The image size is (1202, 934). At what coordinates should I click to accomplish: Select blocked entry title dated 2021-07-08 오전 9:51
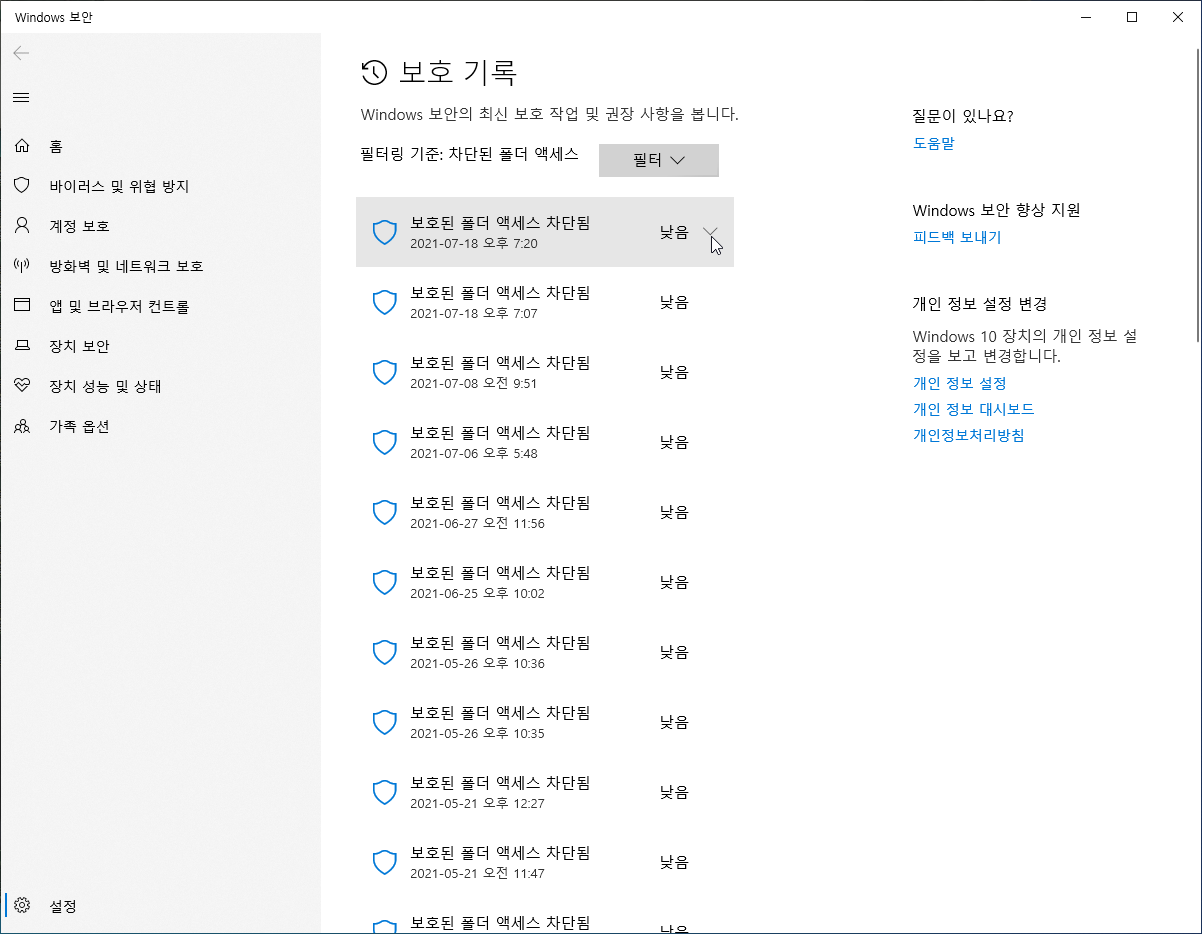[x=500, y=363]
